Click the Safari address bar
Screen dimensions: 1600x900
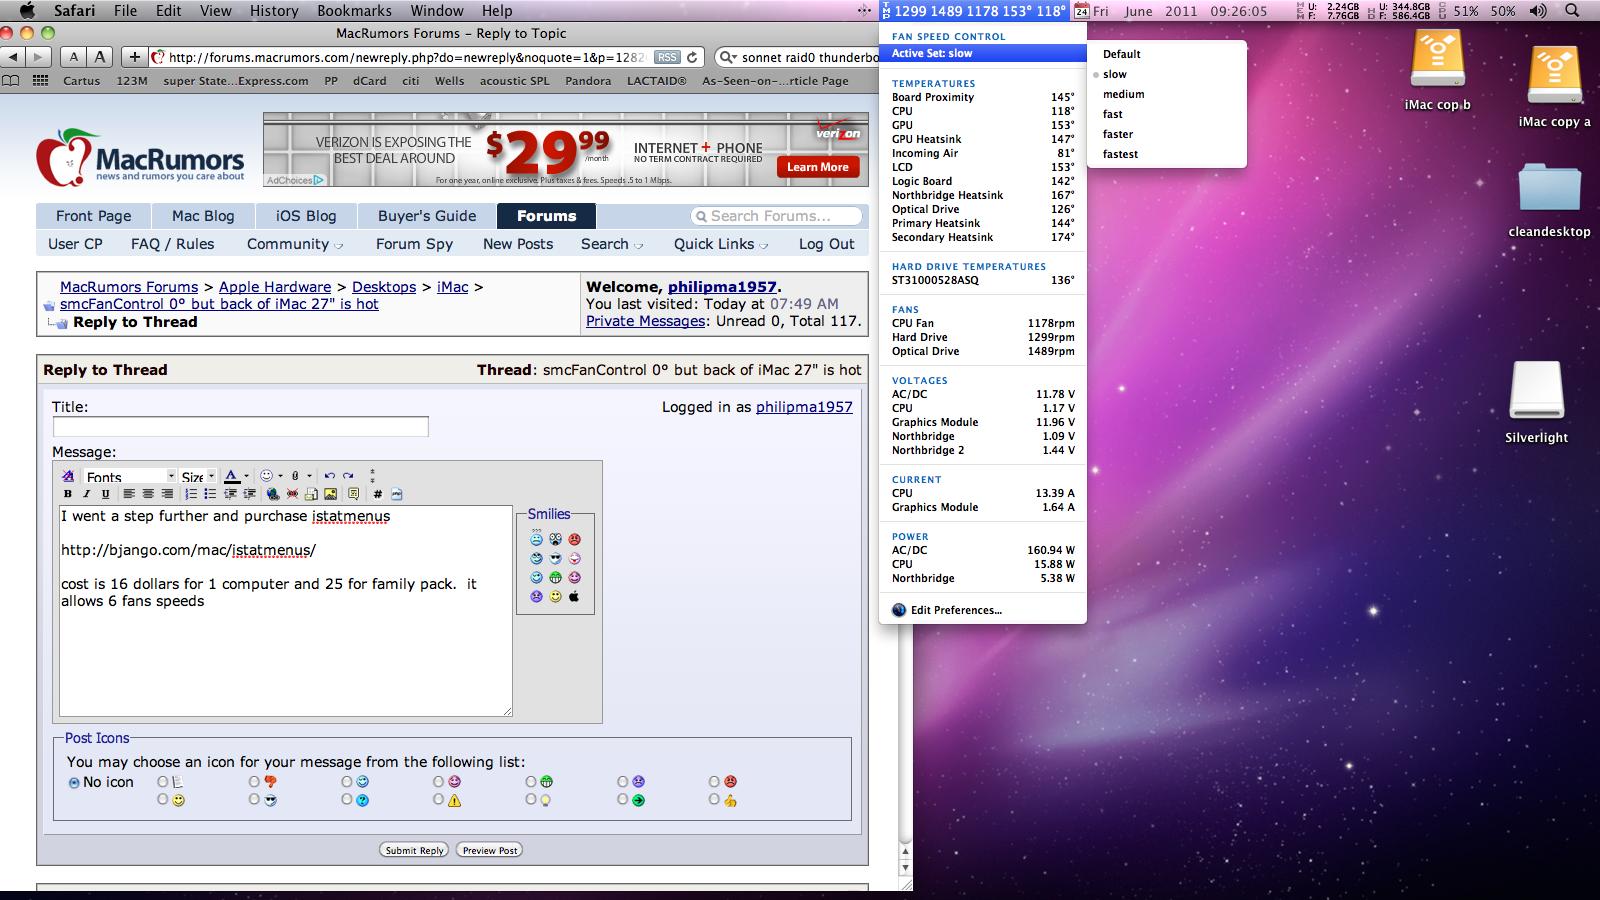coord(427,57)
